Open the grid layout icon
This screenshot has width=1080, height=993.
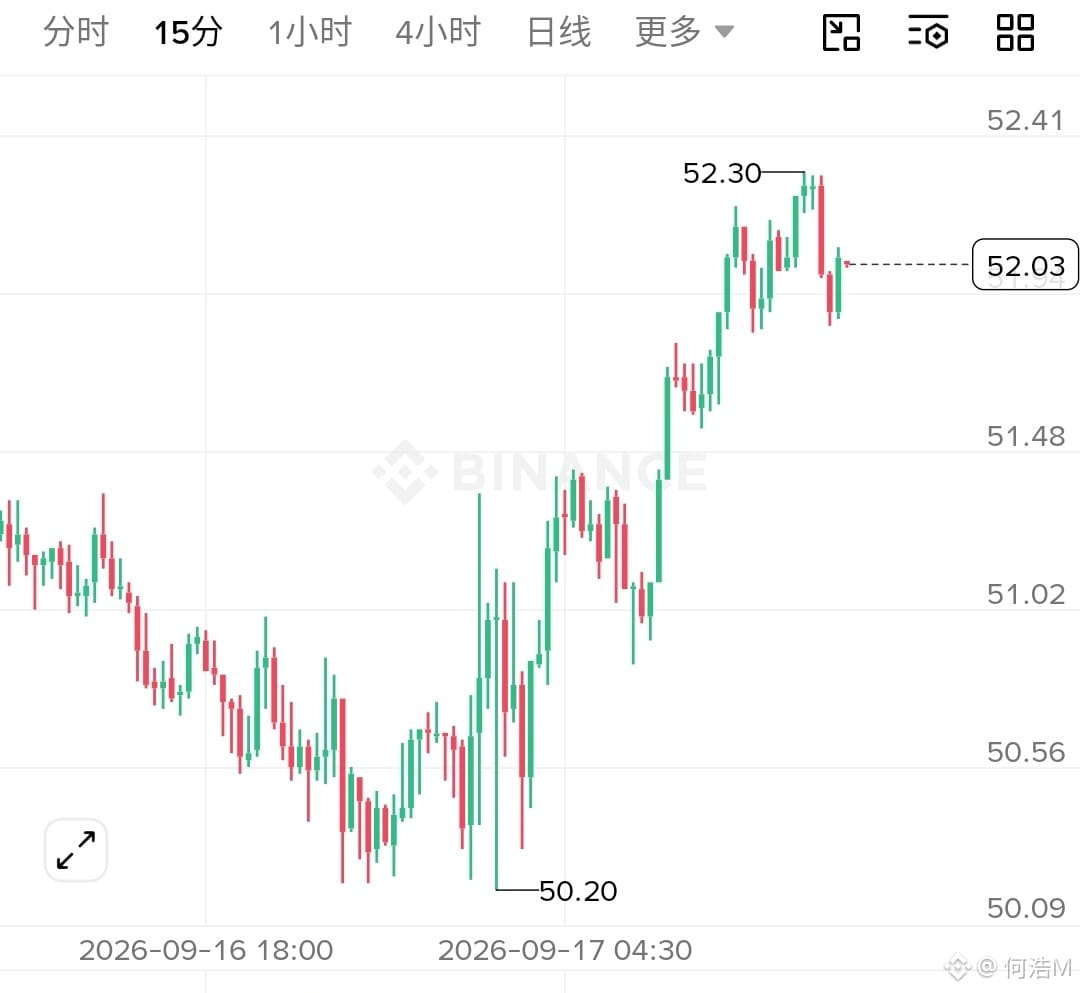click(1015, 32)
